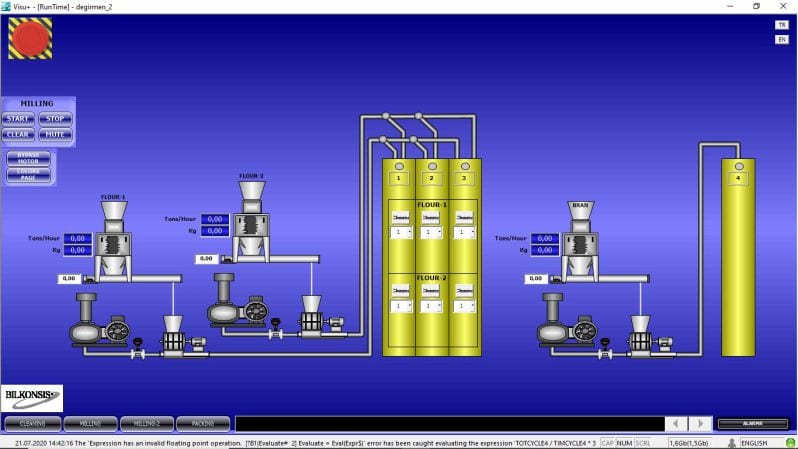Open FLOUR-2 dropdown for silo 2
The image size is (798, 449).
click(431, 306)
